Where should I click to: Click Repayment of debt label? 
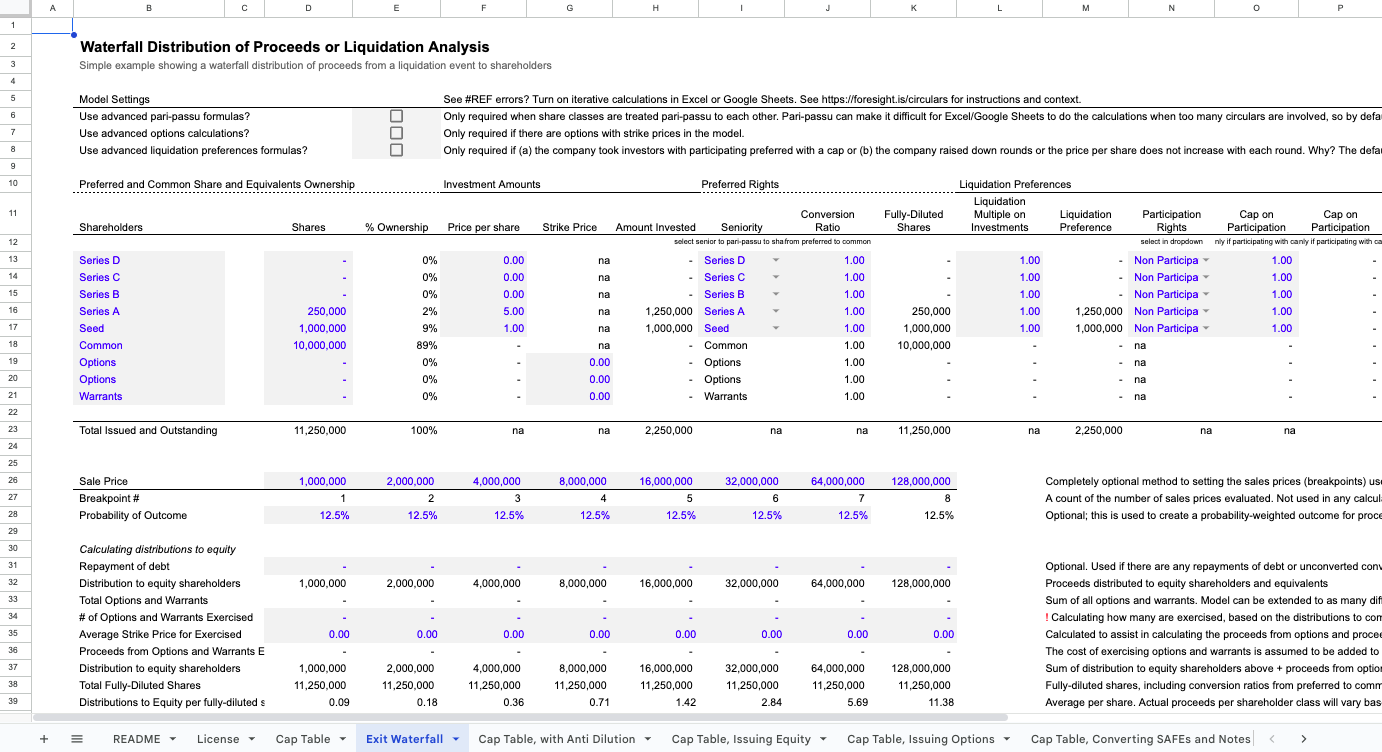(x=124, y=566)
